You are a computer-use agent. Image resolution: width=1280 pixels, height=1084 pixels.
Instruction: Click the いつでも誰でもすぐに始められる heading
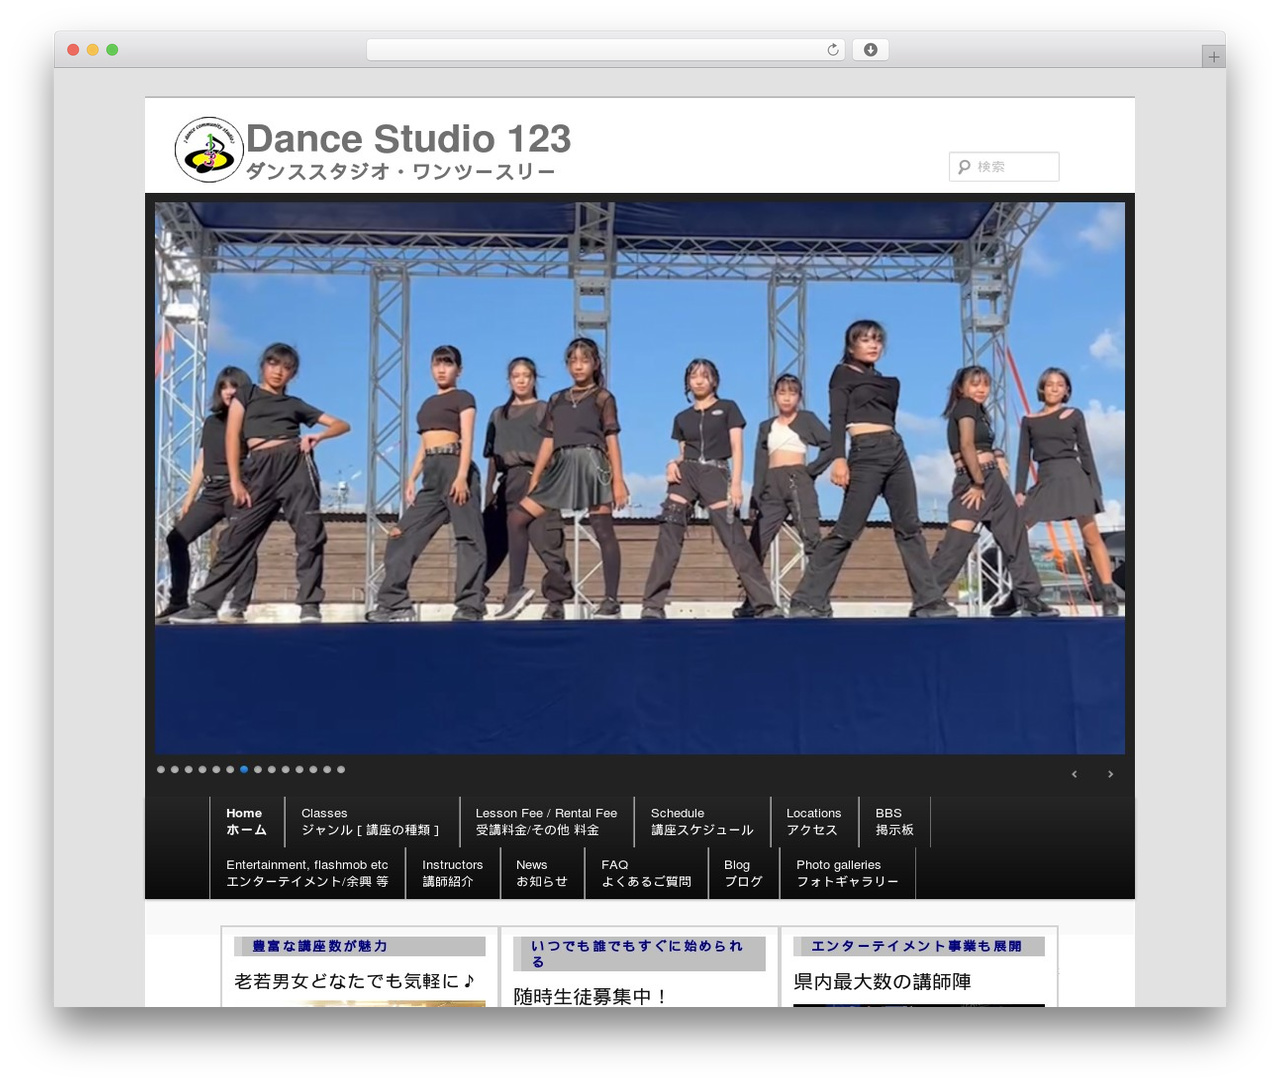click(x=639, y=953)
